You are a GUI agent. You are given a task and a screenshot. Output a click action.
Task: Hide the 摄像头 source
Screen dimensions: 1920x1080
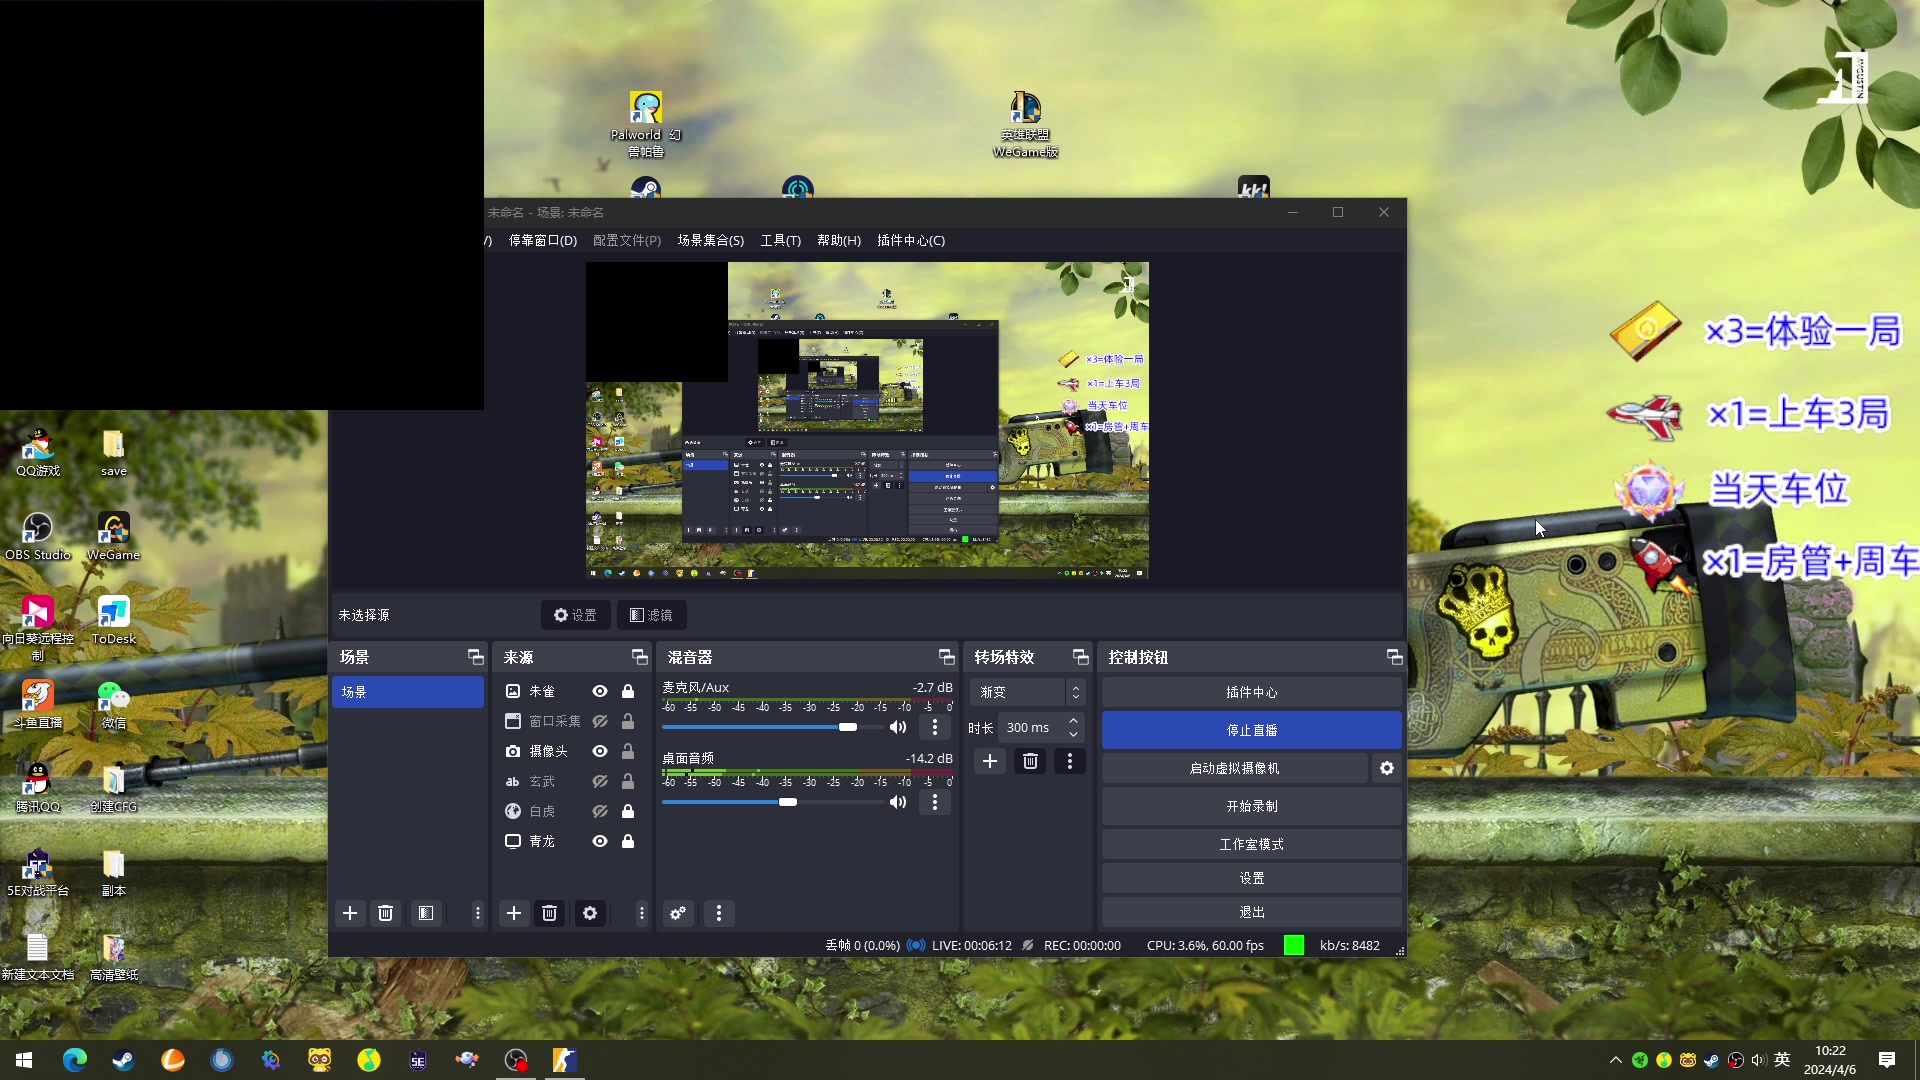(x=600, y=751)
